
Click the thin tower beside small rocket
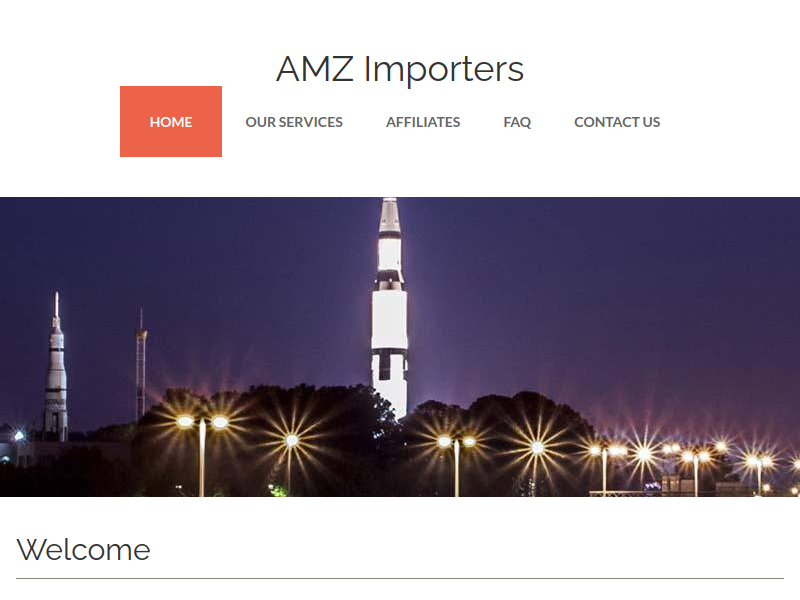click(141, 365)
